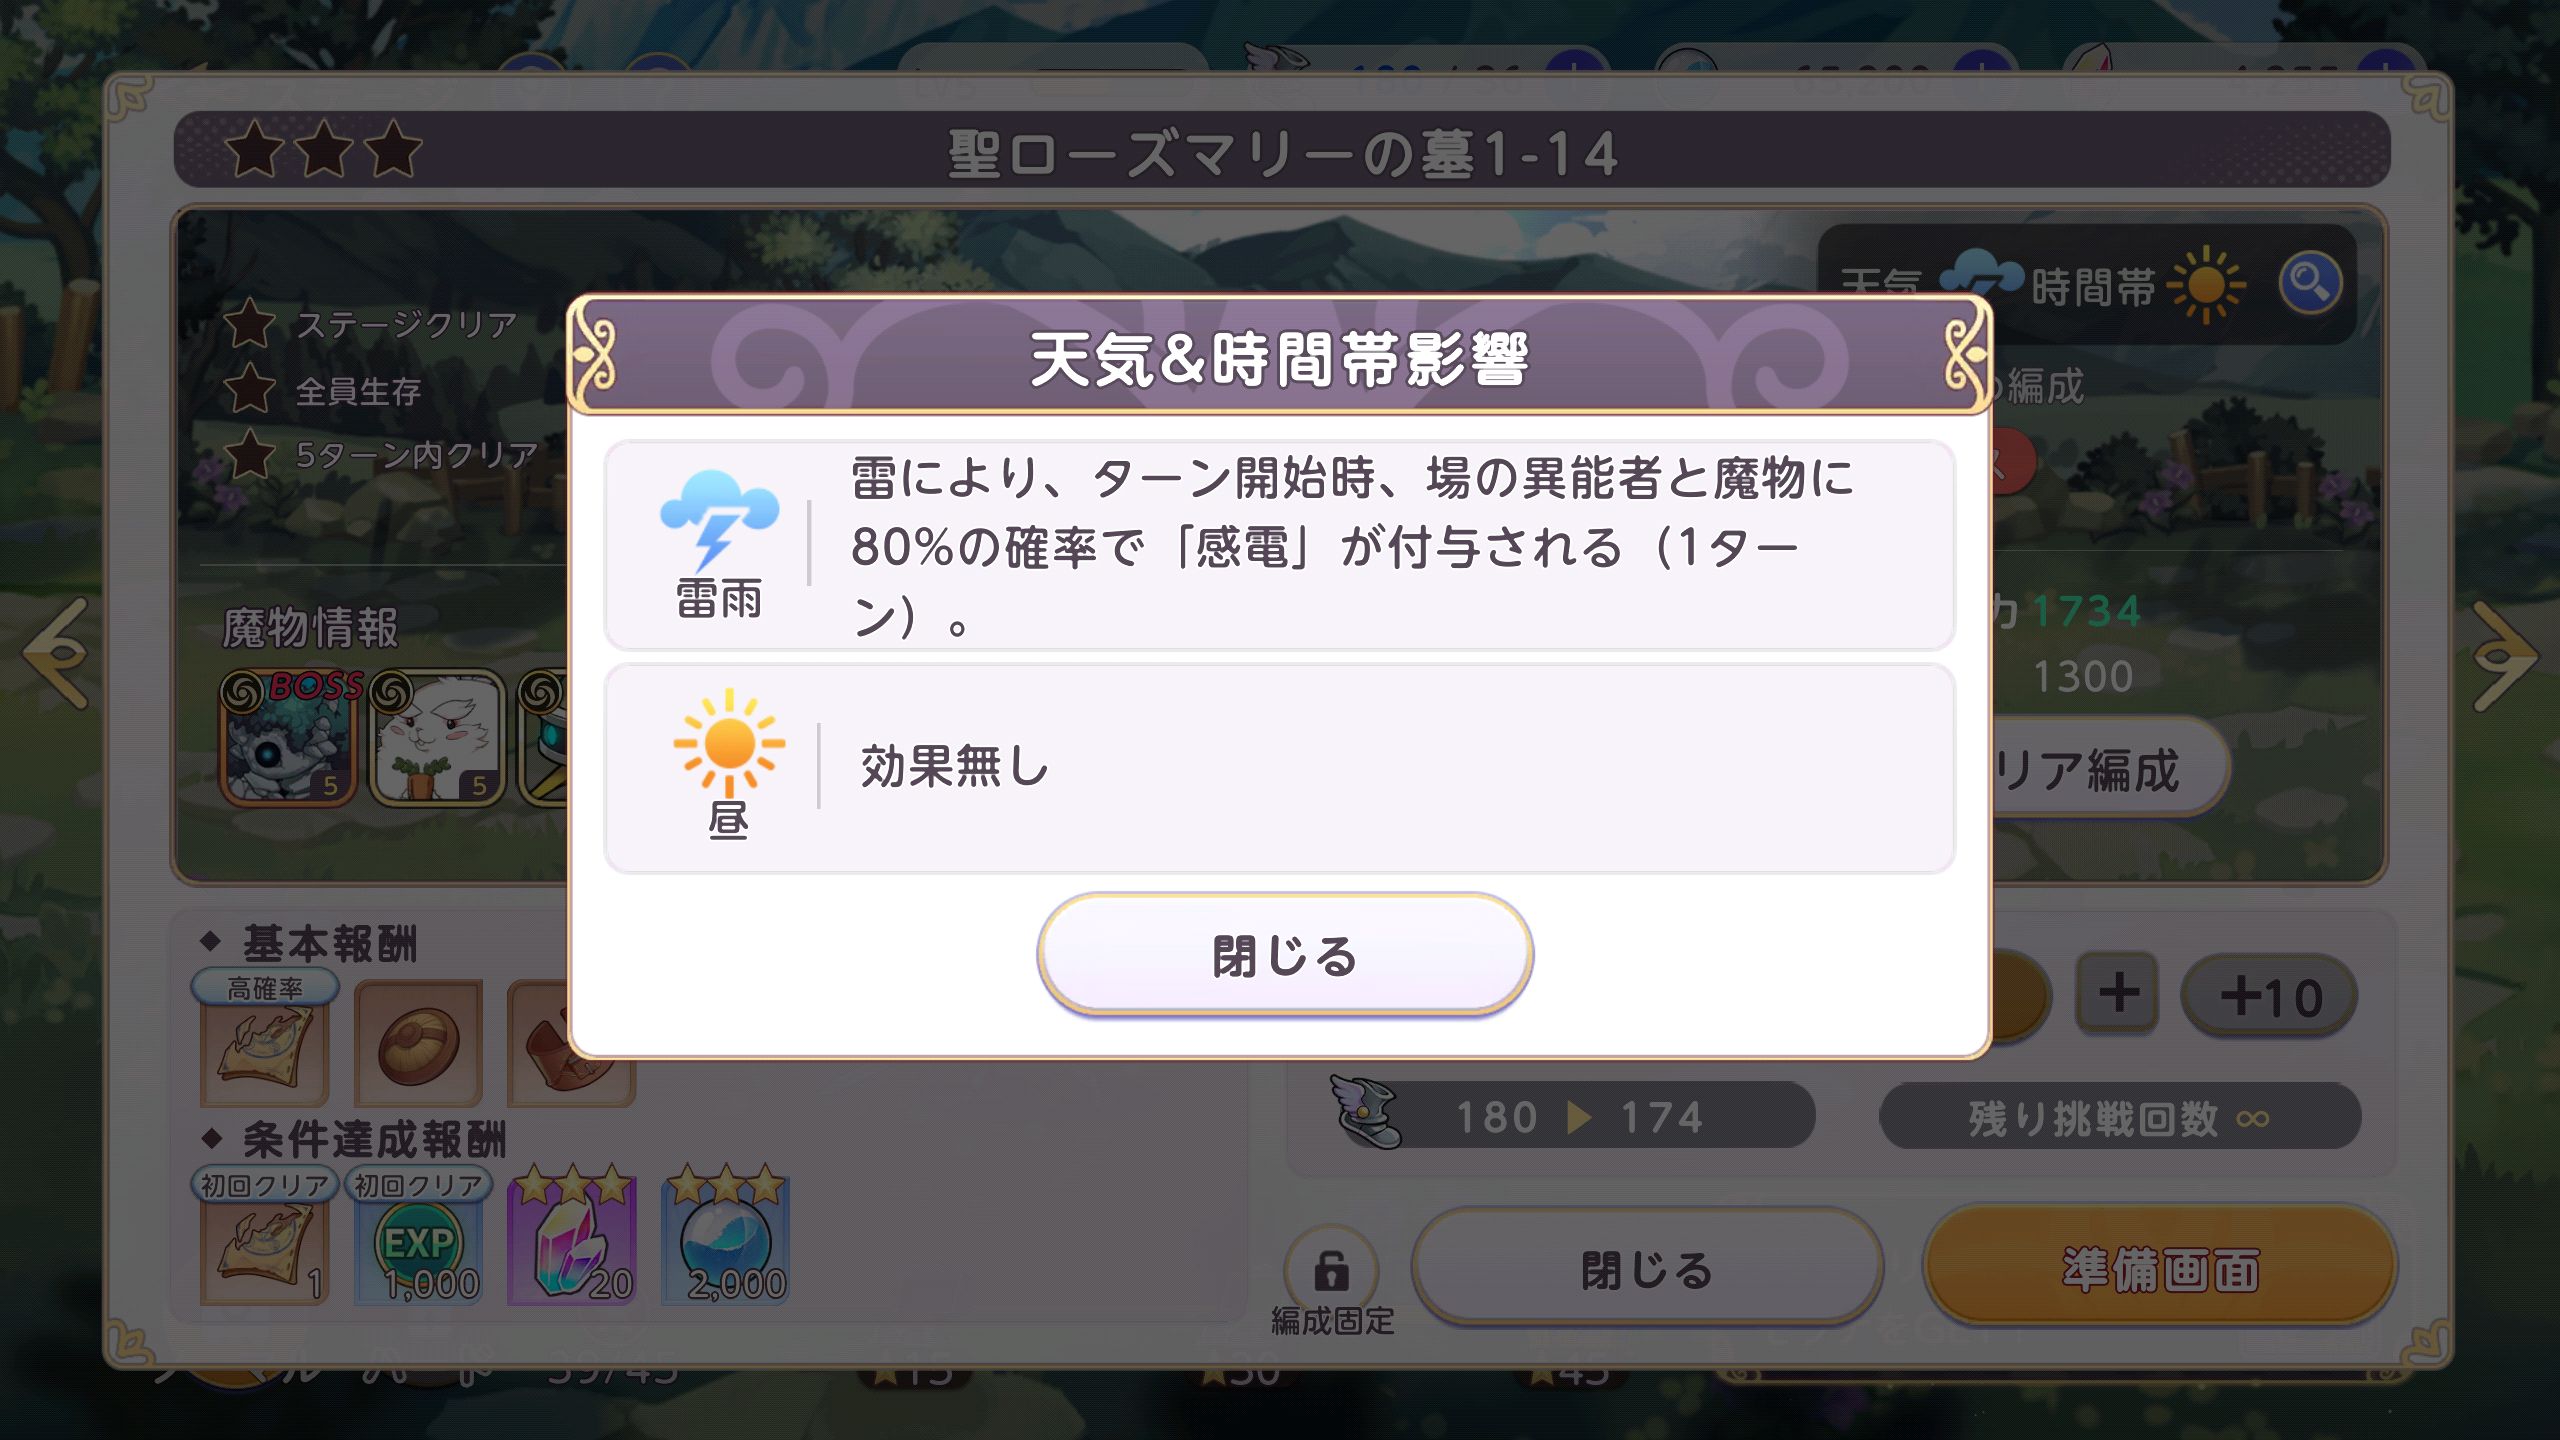Increase challenge count with plus button
The height and width of the screenshot is (1440, 2560).
point(2118,993)
